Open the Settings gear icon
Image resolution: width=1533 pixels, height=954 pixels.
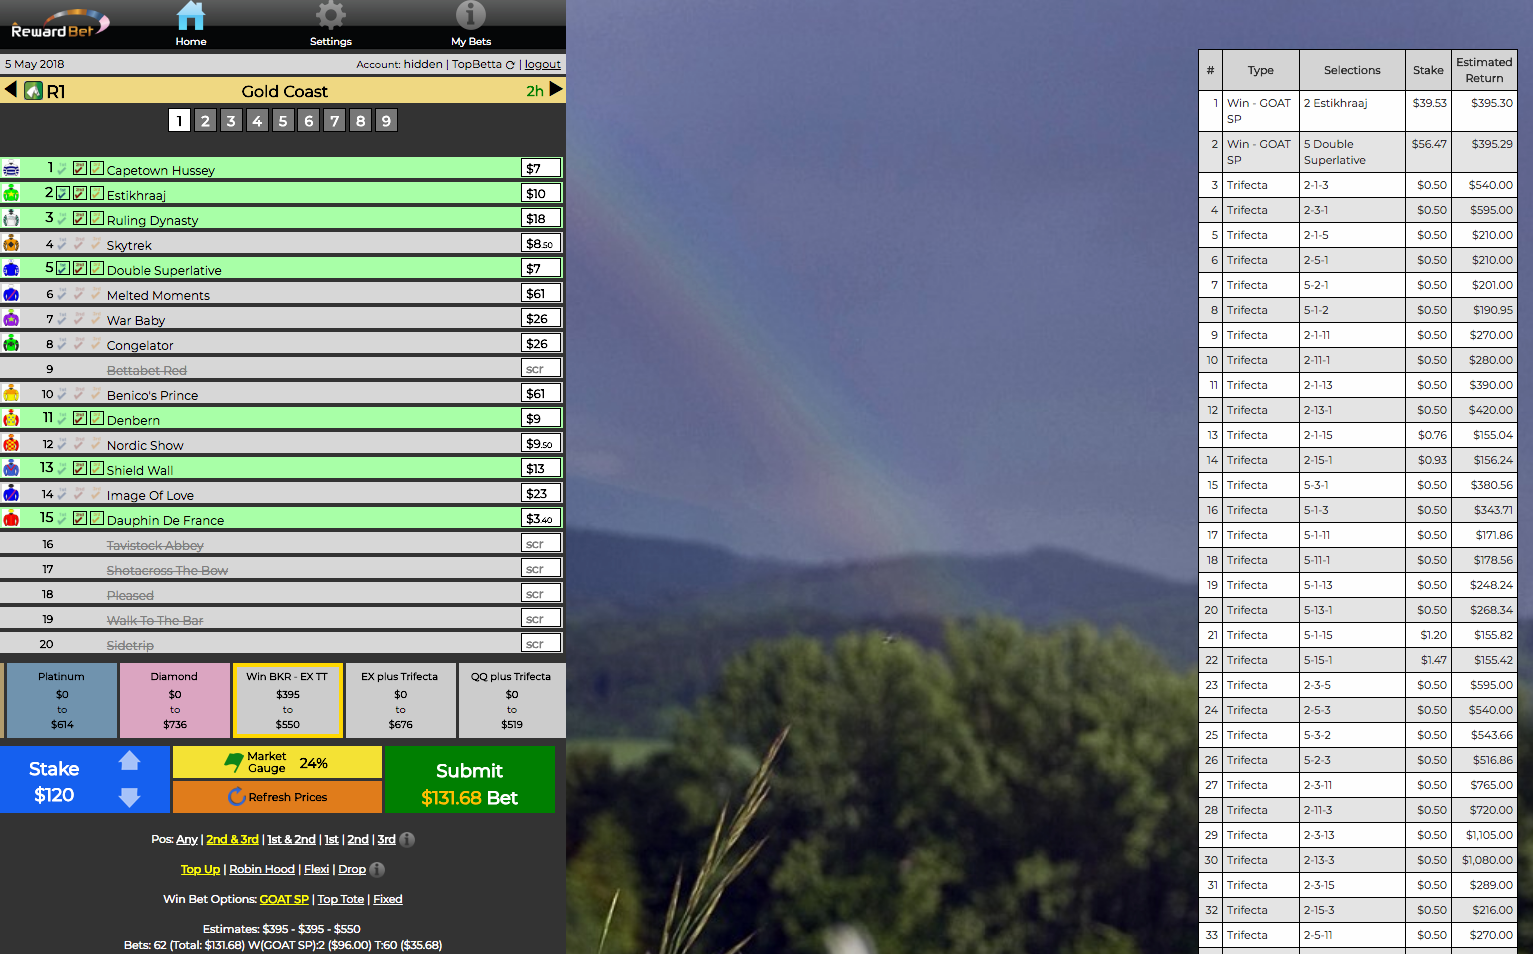pyautogui.click(x=330, y=16)
